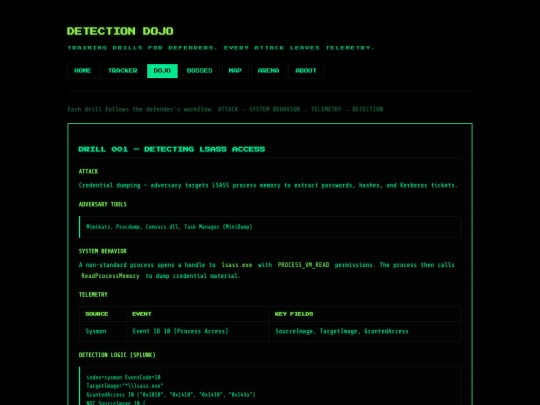Select the active DOJO tab

(x=162, y=71)
